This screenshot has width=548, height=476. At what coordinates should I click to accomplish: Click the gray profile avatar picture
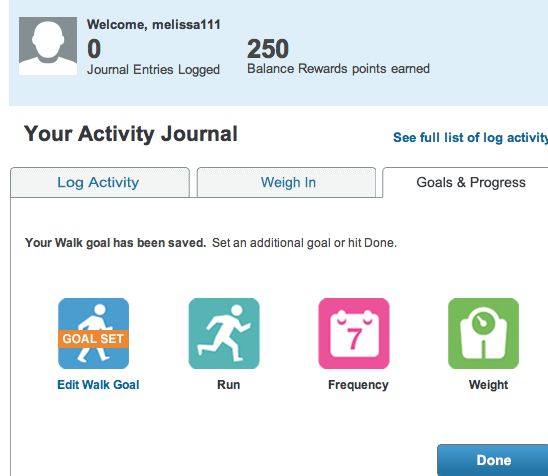click(48, 46)
